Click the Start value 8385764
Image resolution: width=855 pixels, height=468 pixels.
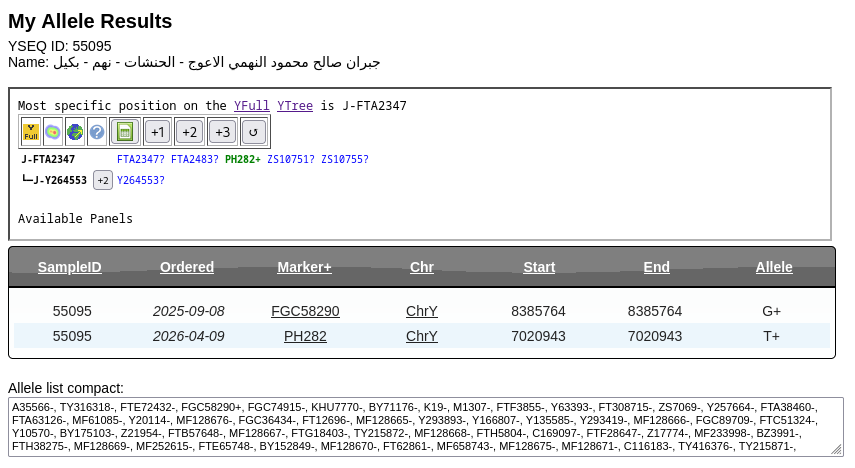pos(538,311)
